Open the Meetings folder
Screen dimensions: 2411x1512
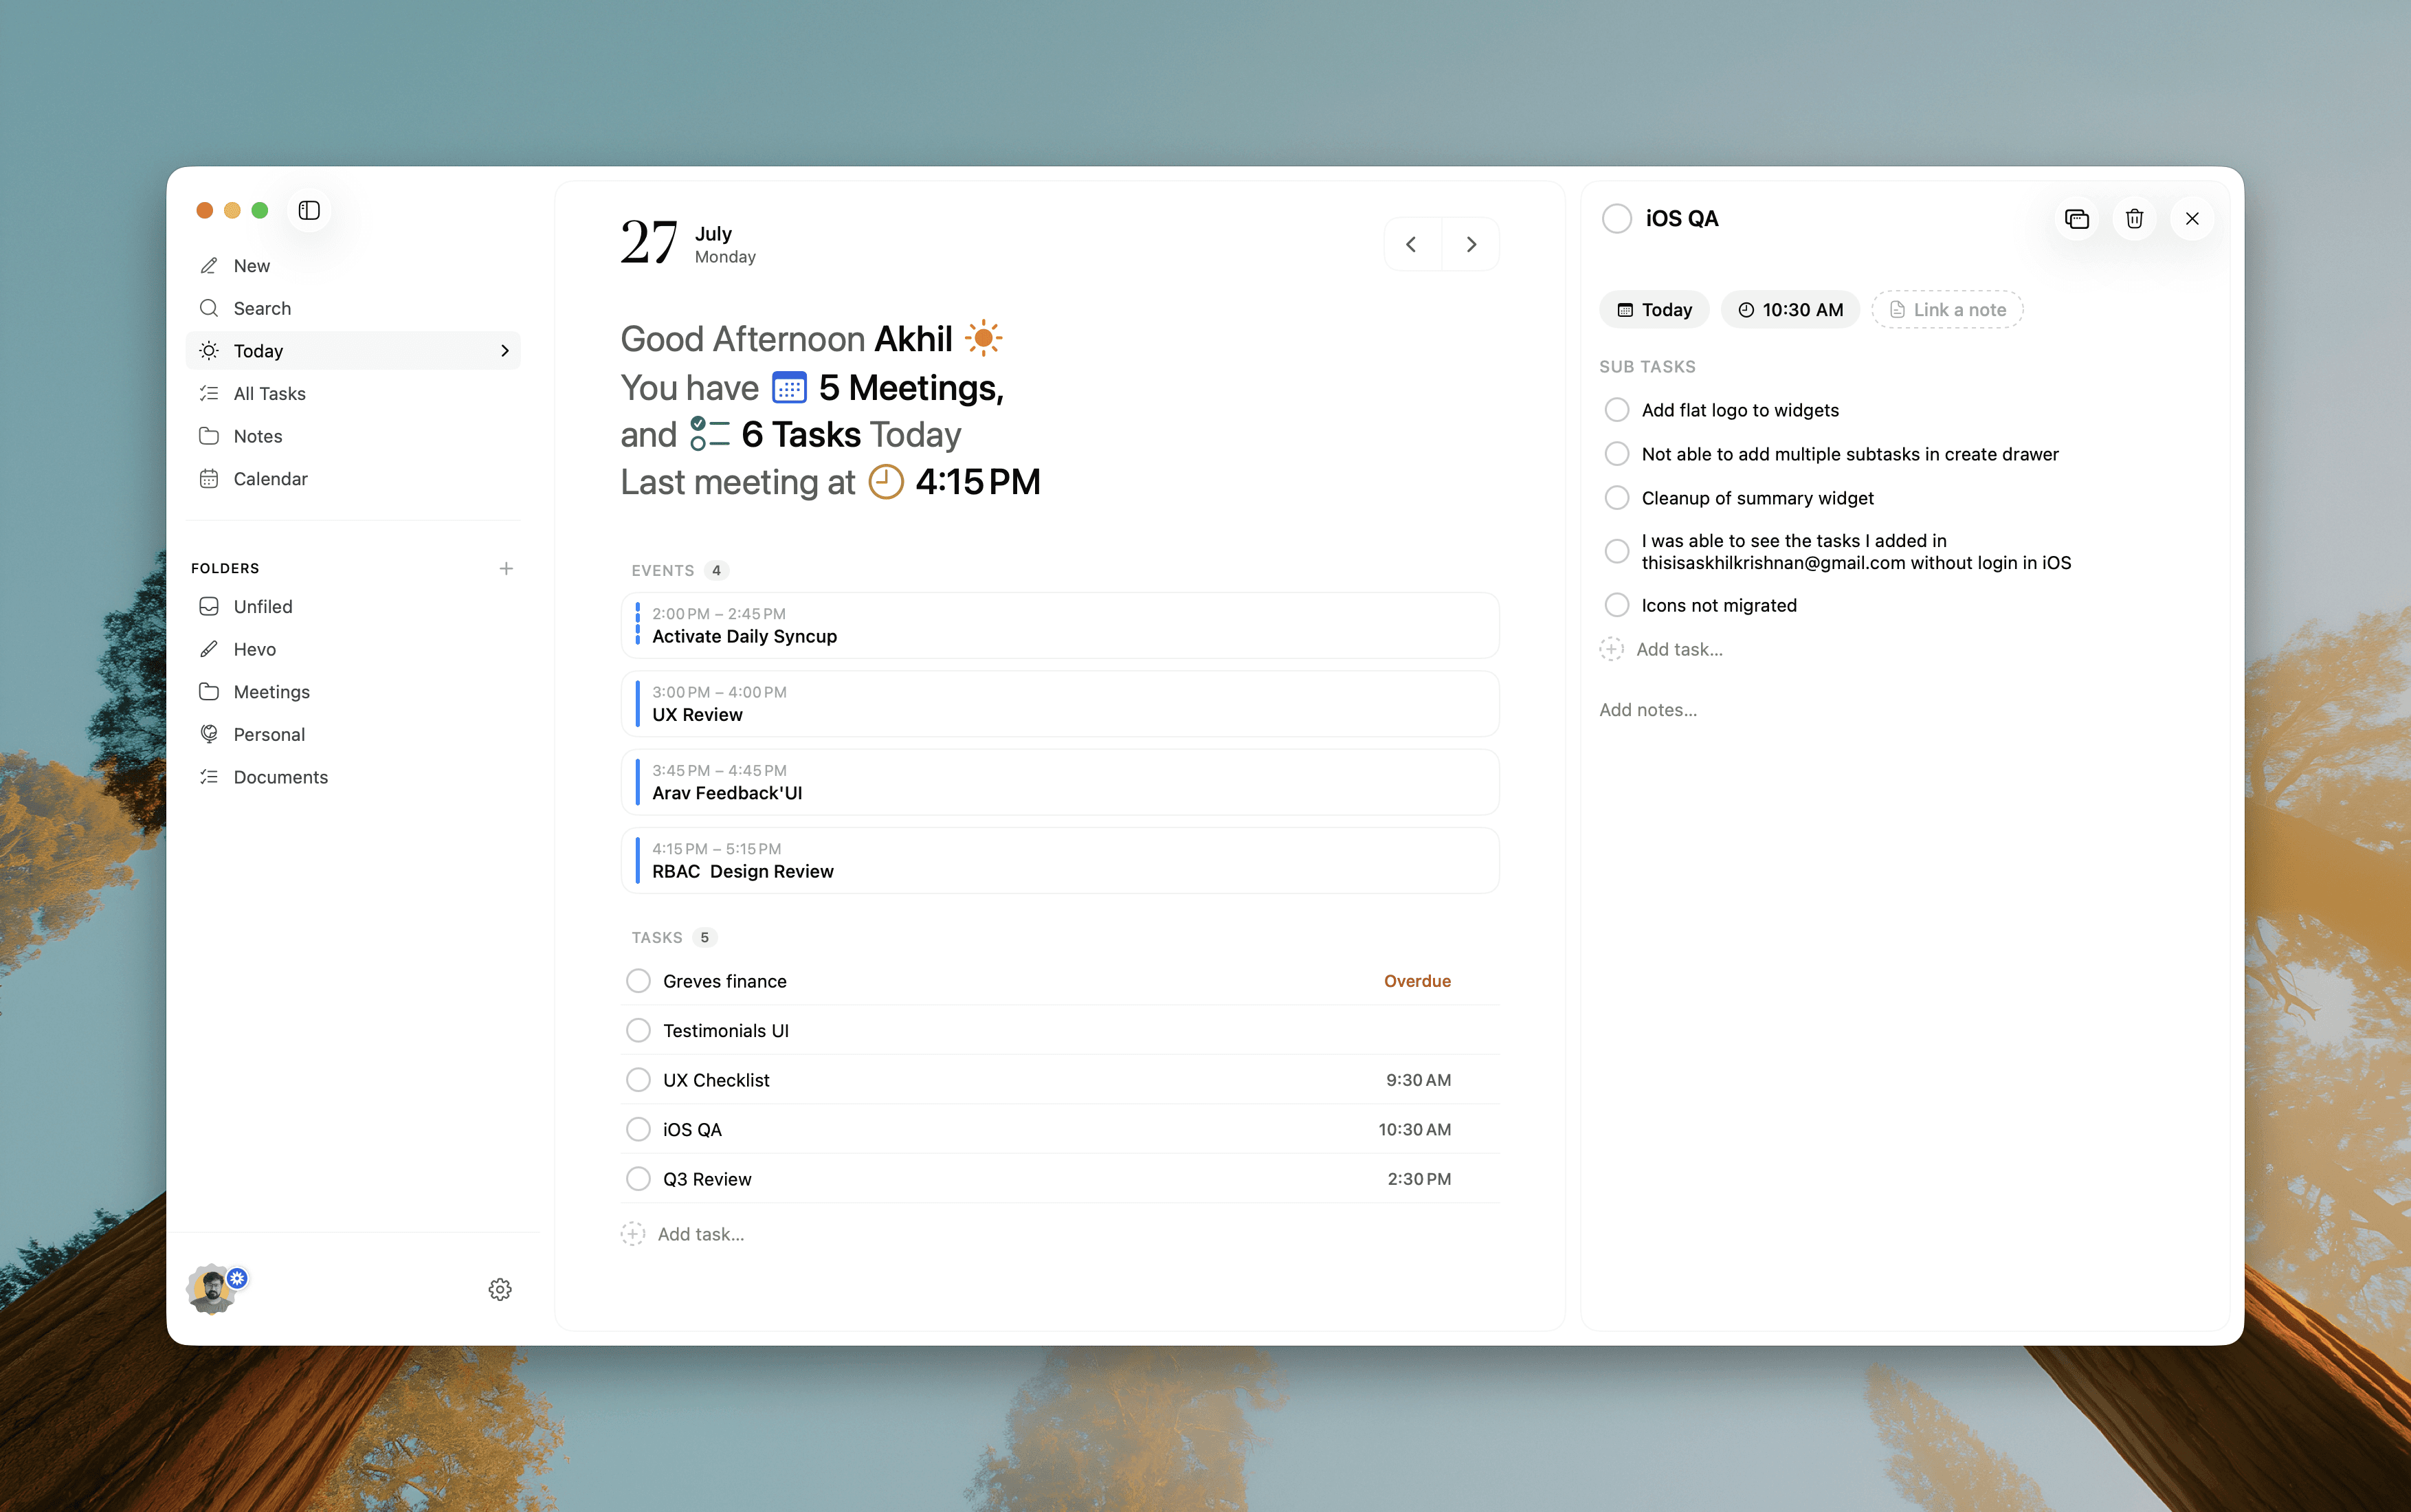click(353, 692)
